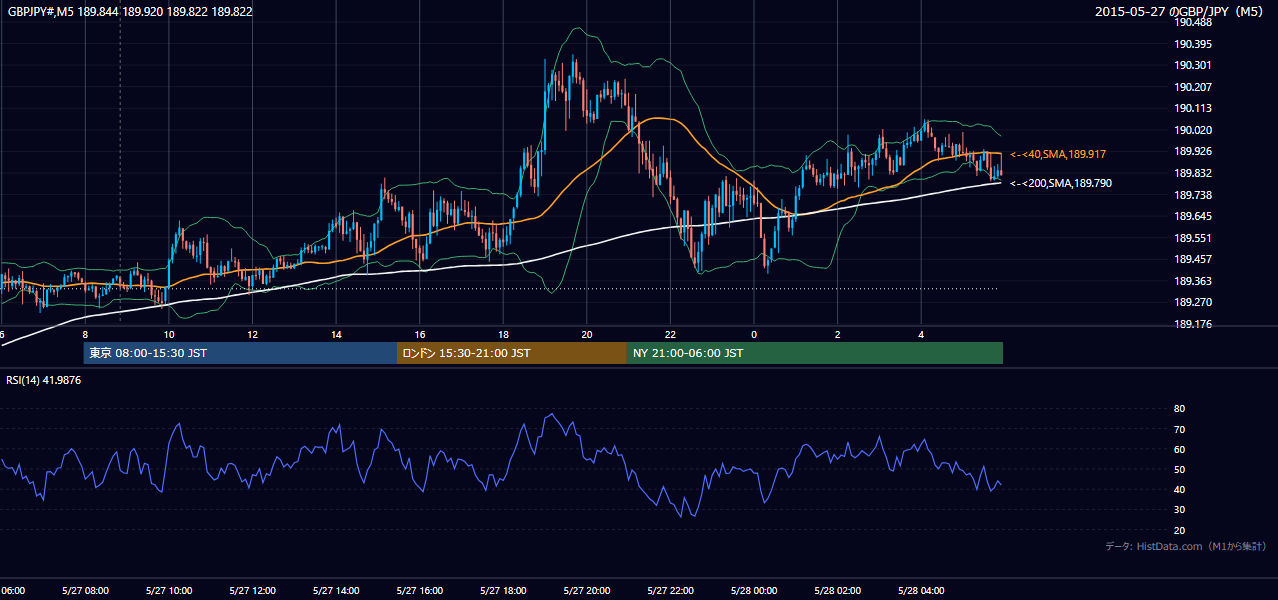Screen dimensions: 1278x600
Task: Click the '5/27 08:00' date axis label
Action: 85,590
